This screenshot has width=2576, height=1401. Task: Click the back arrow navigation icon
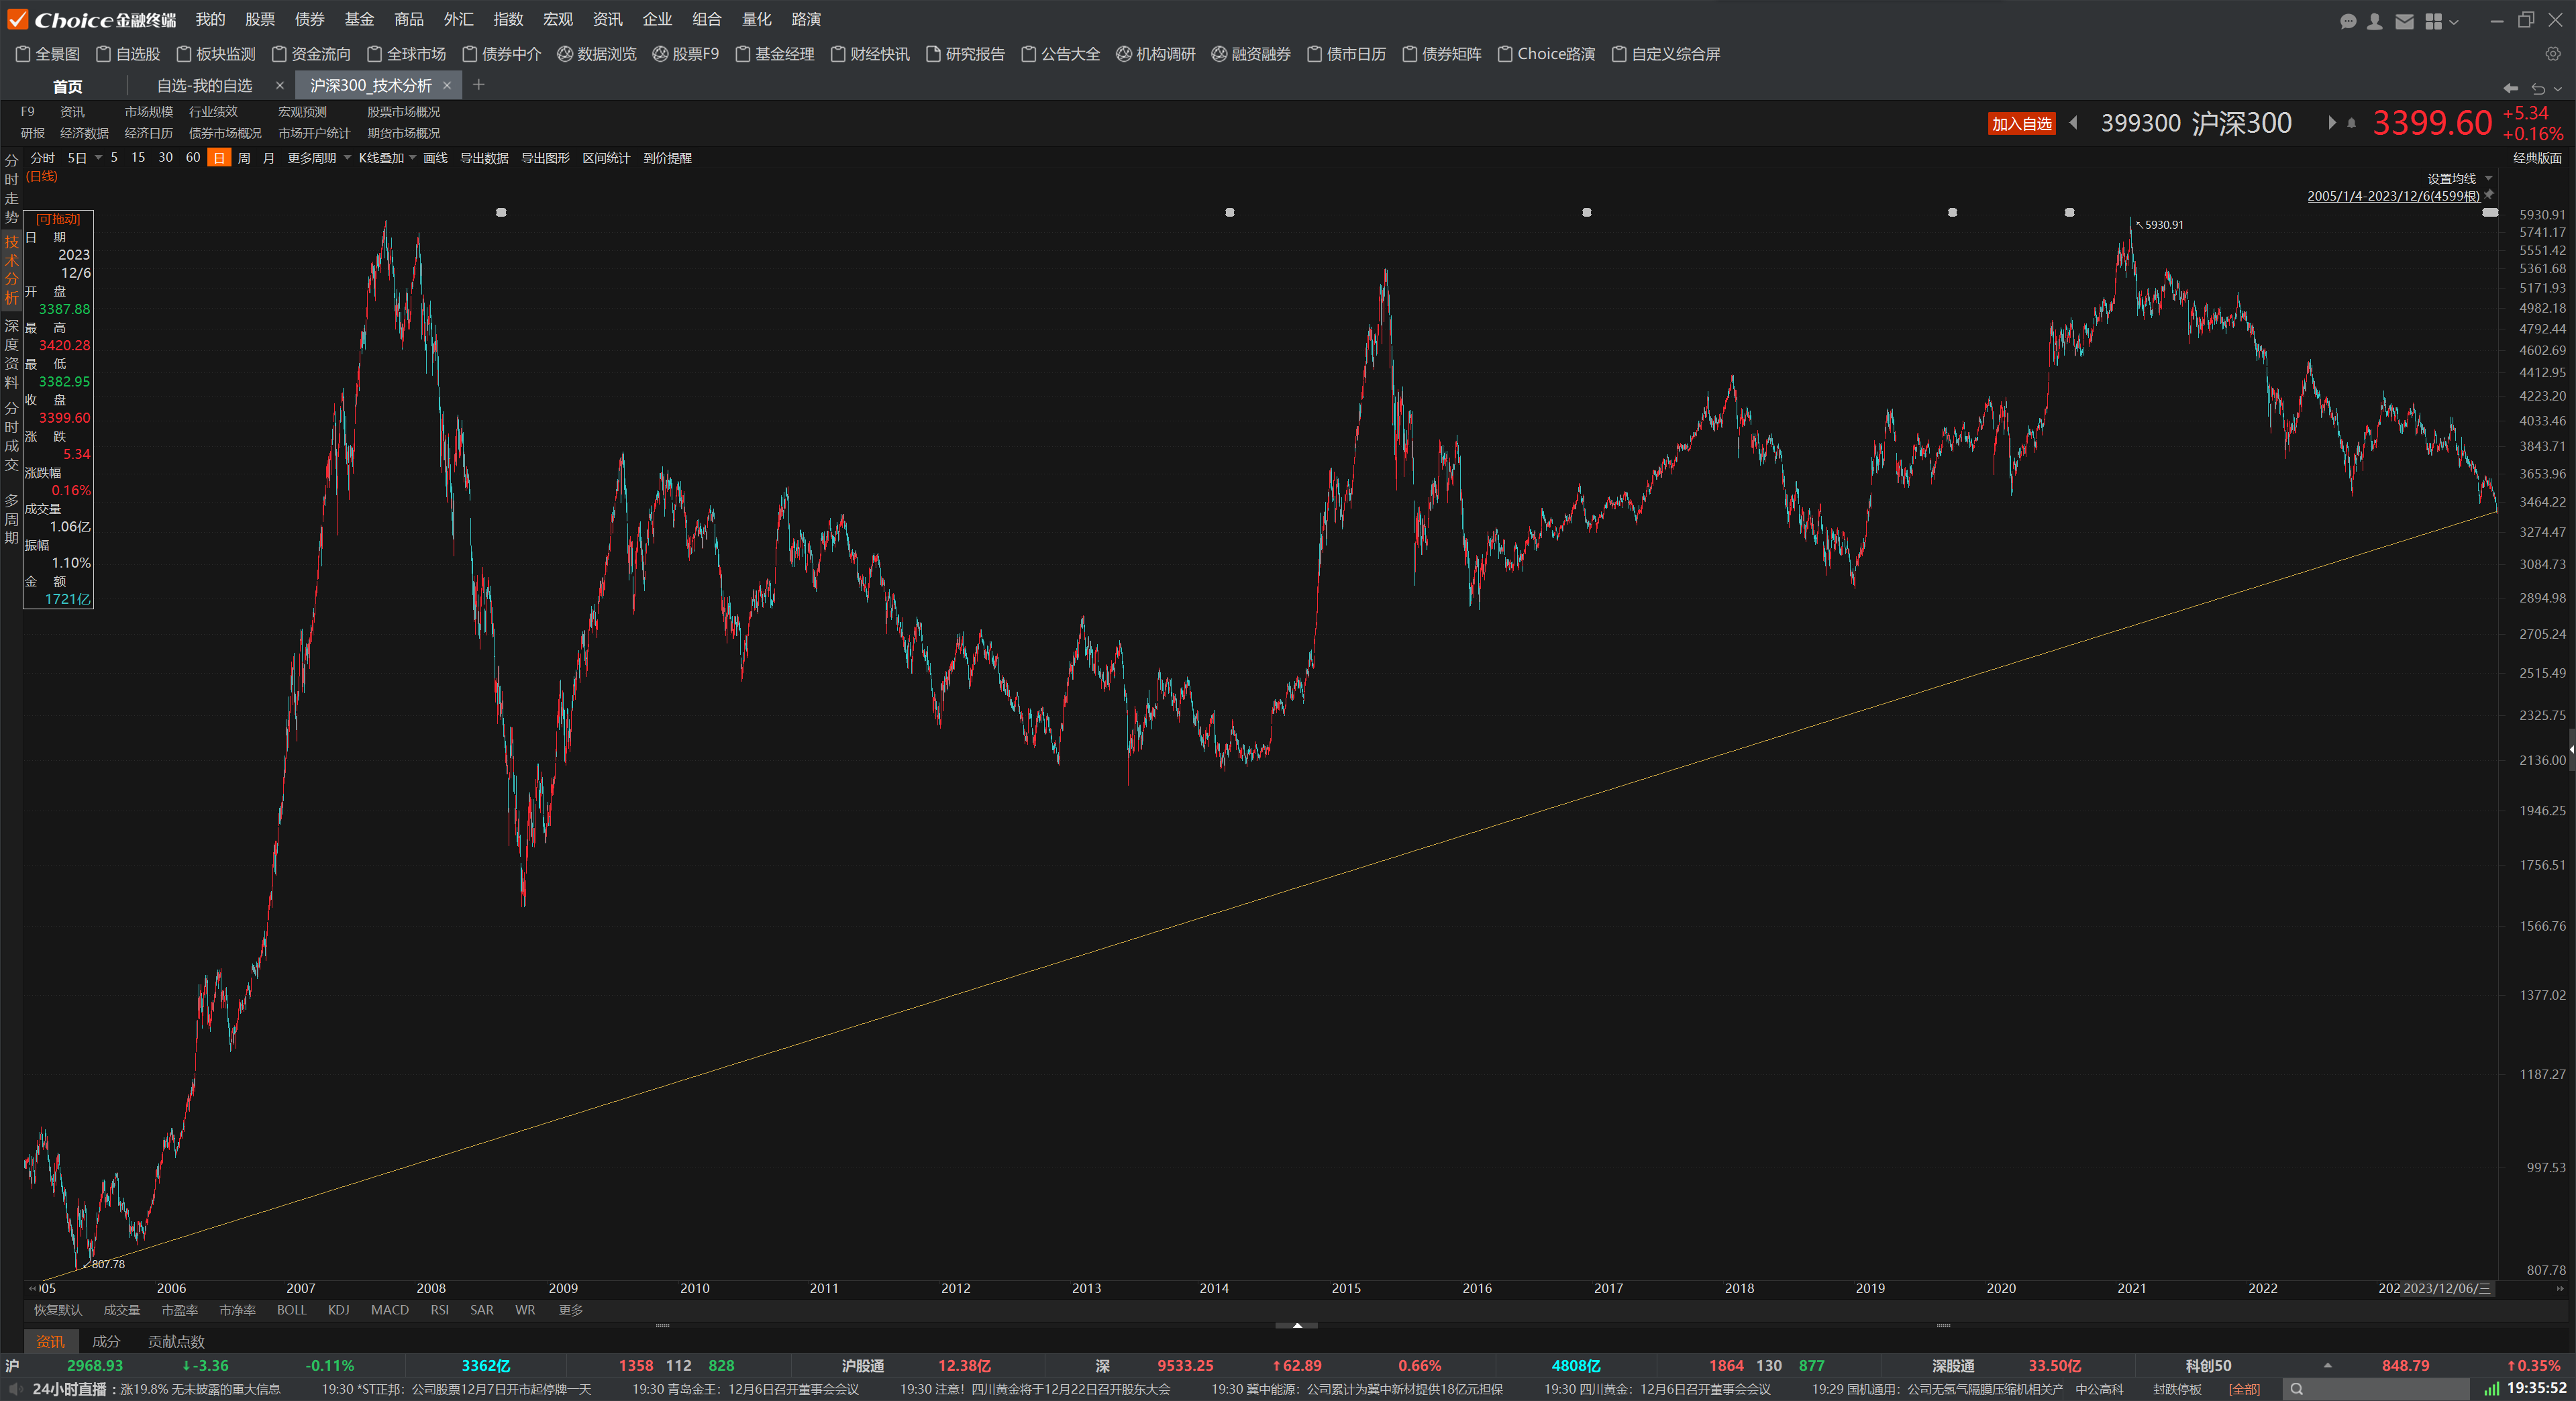[2510, 88]
